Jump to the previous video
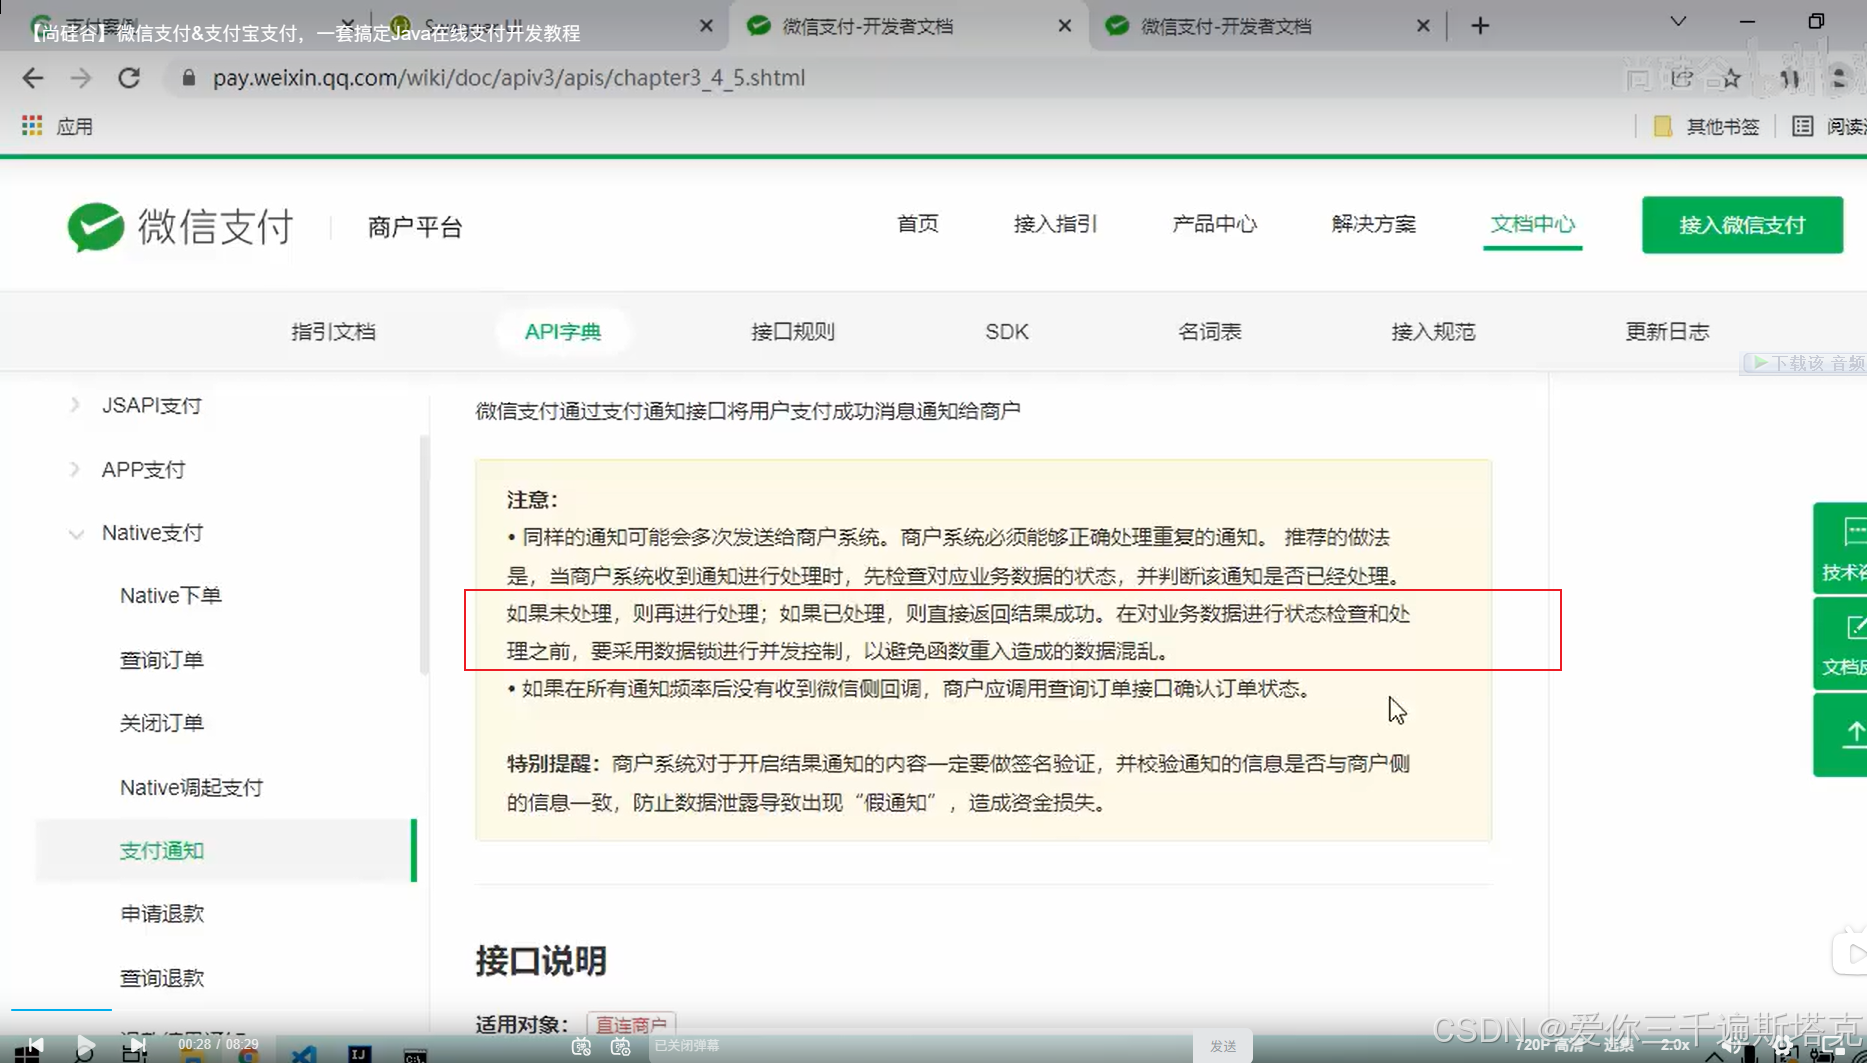Screen dimensions: 1867x1063 point(34,1046)
